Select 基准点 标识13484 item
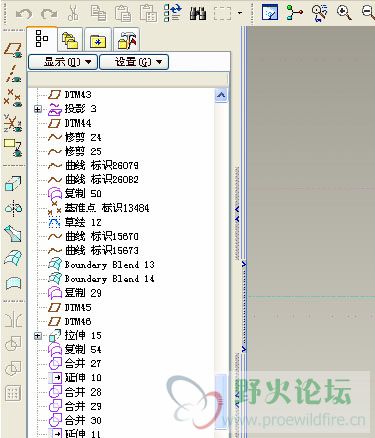Image resolution: width=375 pixels, height=438 pixels. tap(107, 208)
